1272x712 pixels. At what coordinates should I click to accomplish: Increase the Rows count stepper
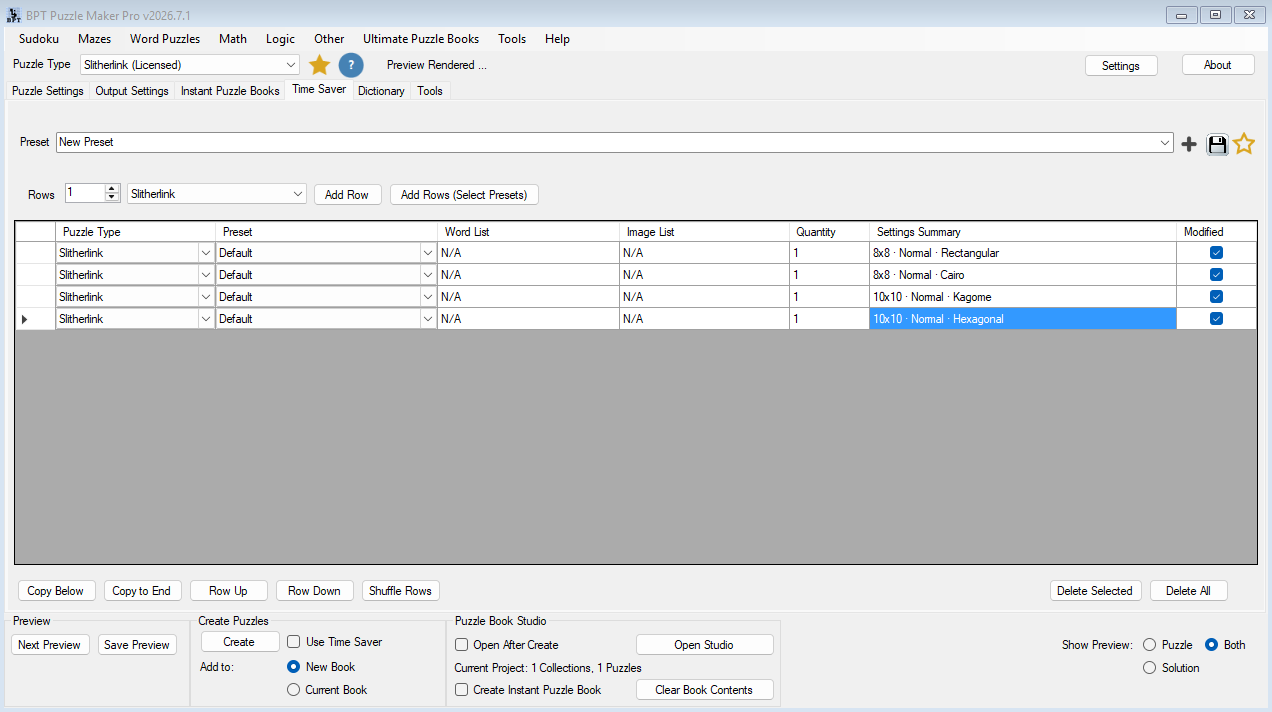pos(112,189)
